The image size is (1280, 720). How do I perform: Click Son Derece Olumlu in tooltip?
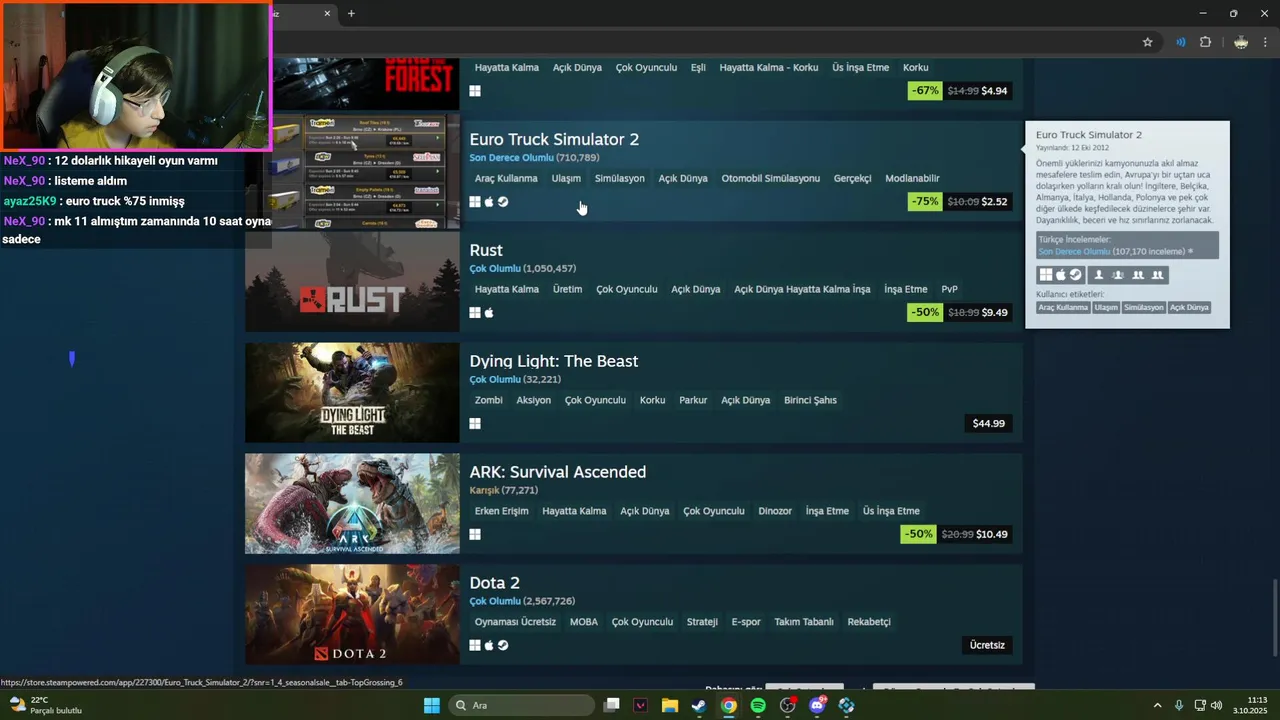(x=1074, y=252)
